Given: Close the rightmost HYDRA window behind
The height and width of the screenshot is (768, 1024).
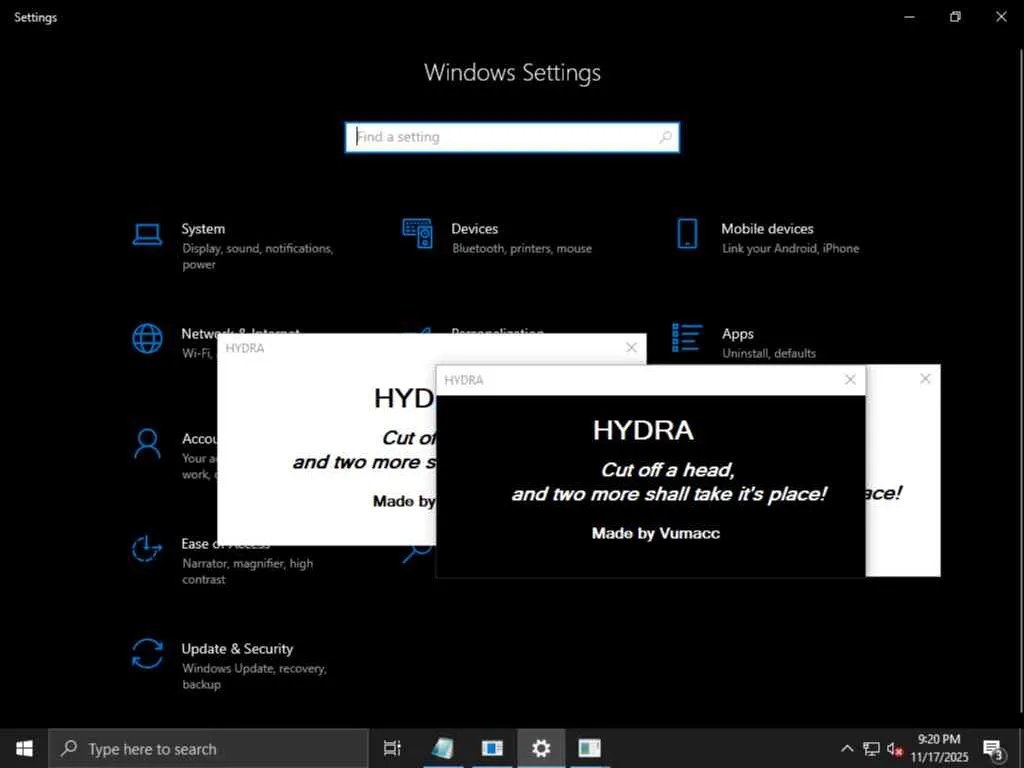Looking at the screenshot, I should pos(925,379).
